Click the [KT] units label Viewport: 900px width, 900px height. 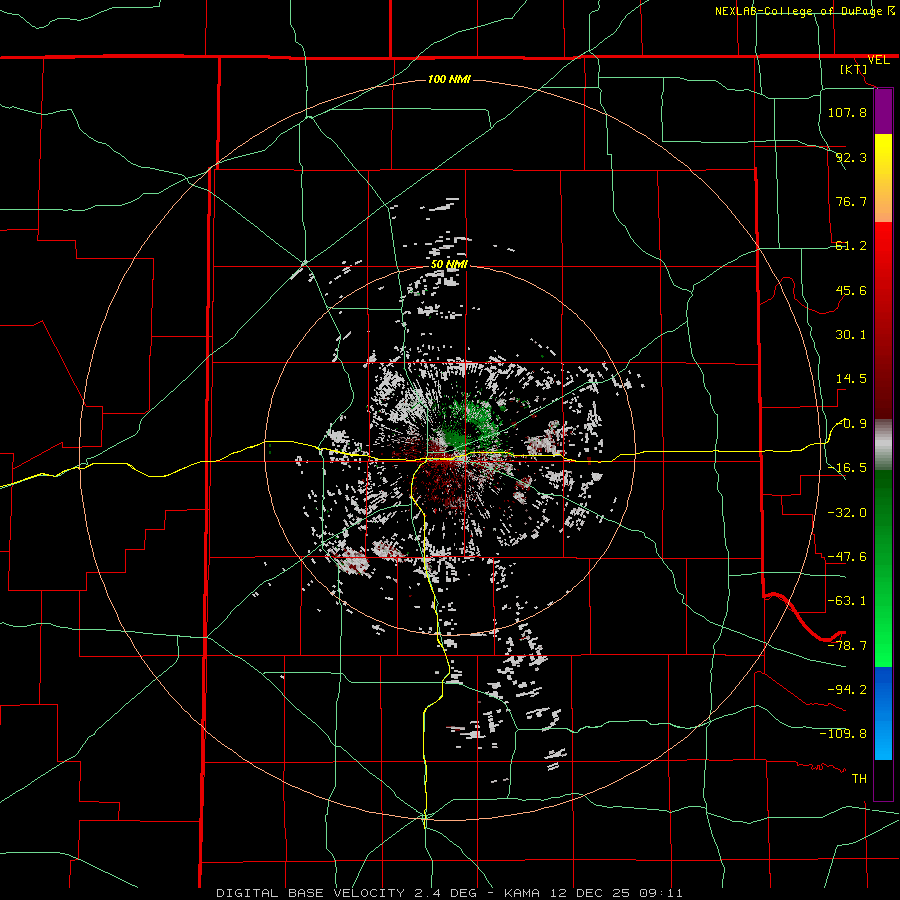coord(854,69)
